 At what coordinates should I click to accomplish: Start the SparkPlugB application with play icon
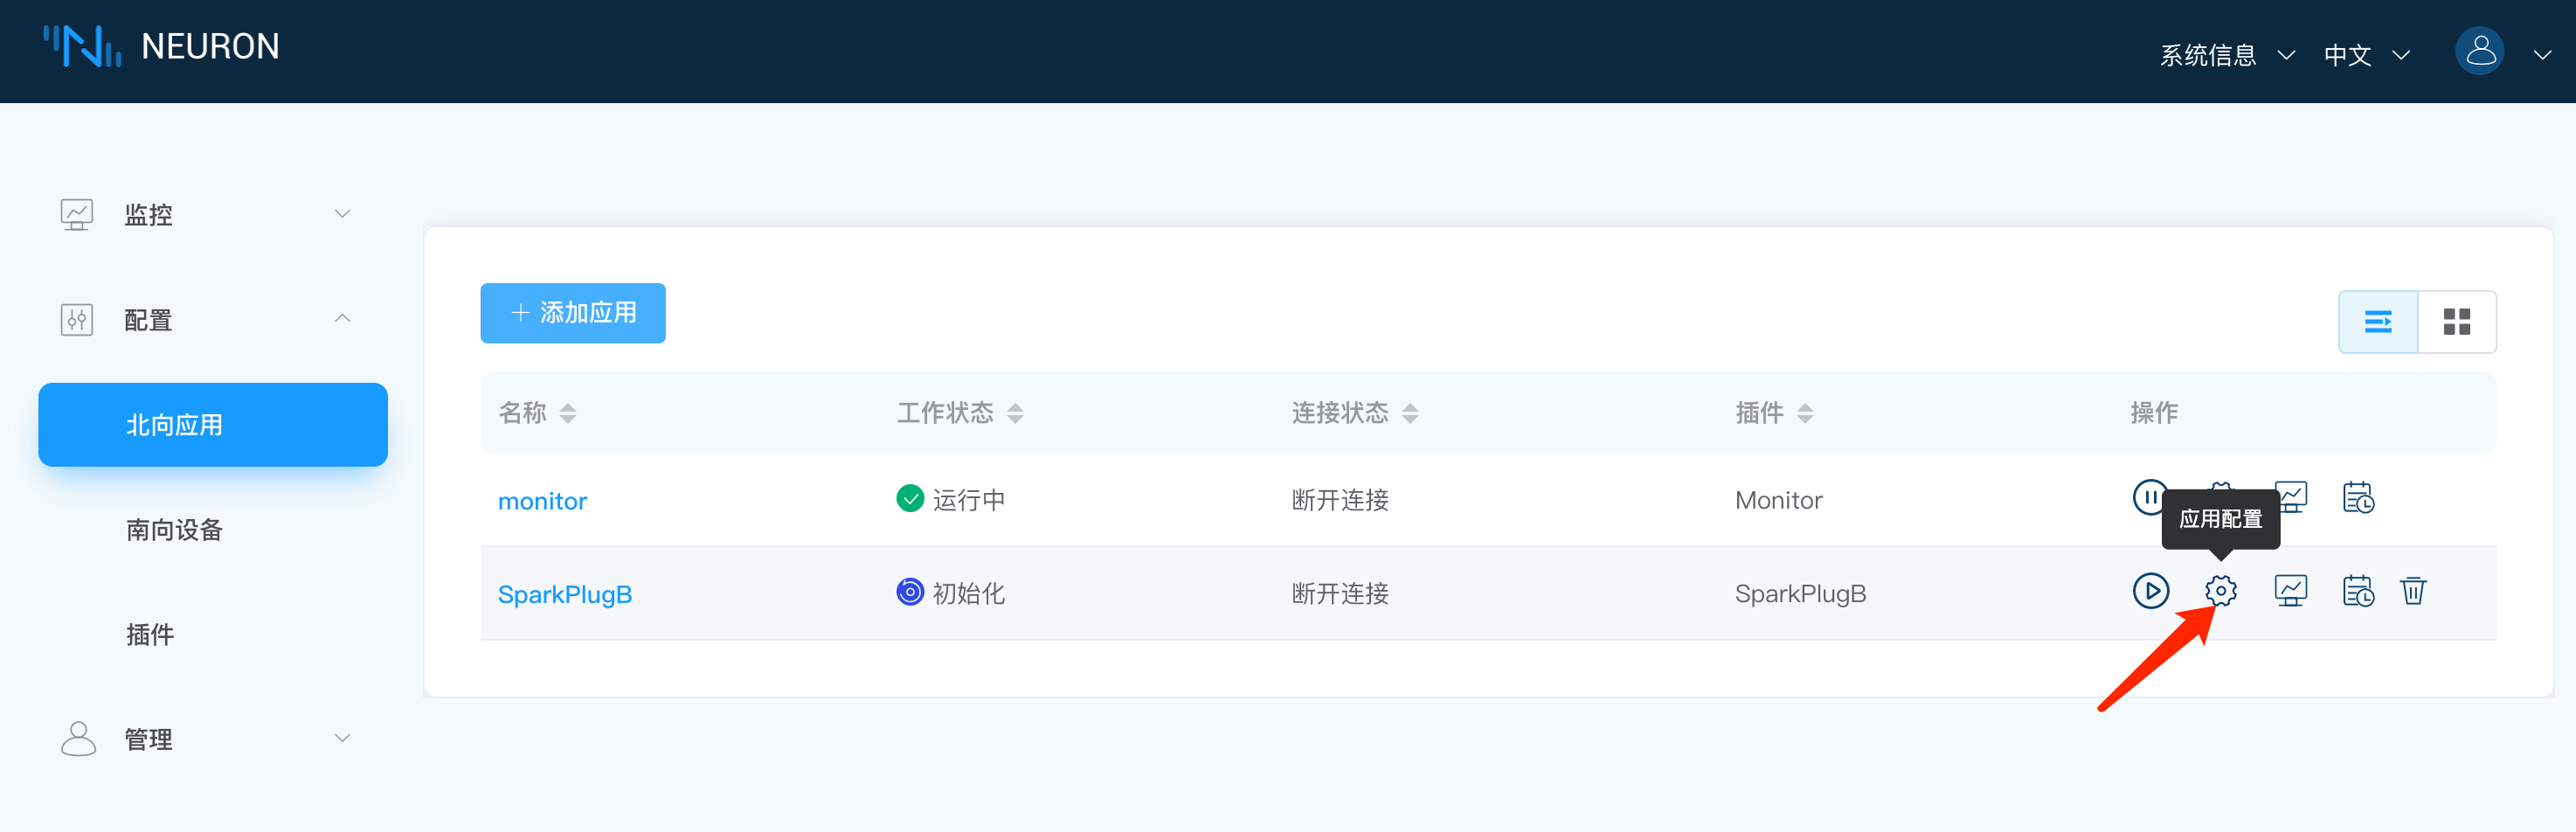coord(2150,591)
